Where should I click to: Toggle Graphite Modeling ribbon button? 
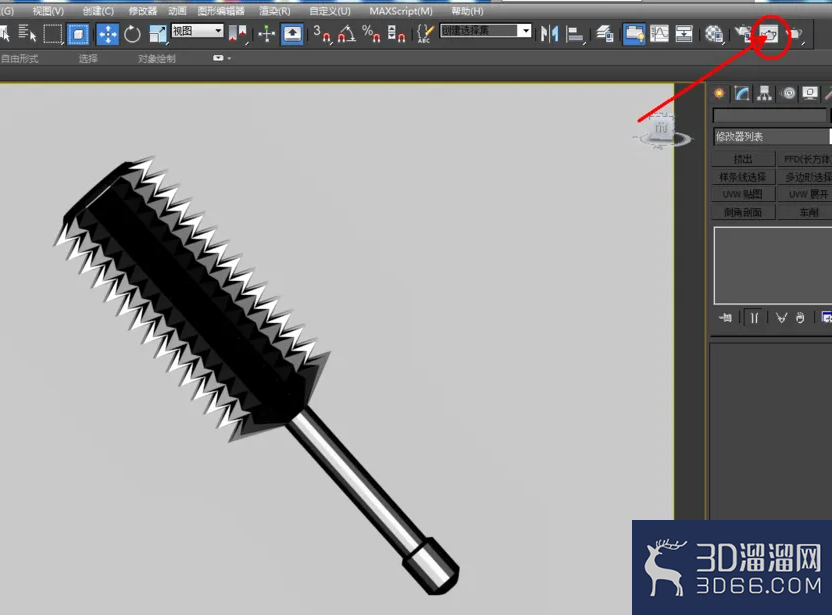tap(634, 34)
